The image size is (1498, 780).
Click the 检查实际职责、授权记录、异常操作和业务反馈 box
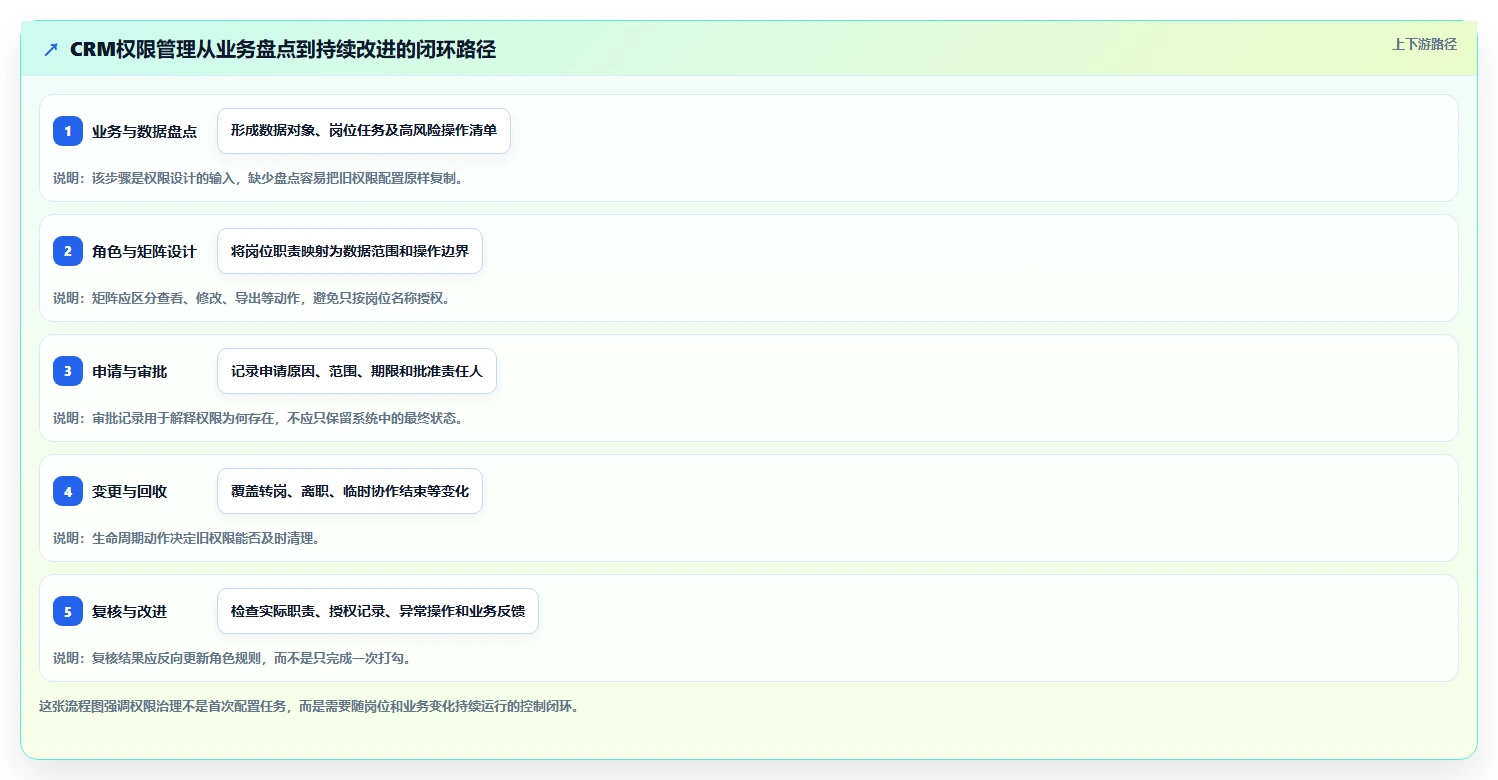[x=378, y=611]
